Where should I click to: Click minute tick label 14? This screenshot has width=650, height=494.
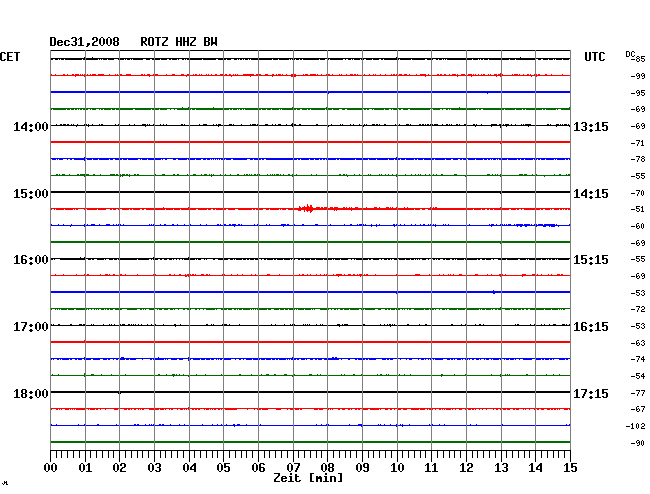pos(535,467)
